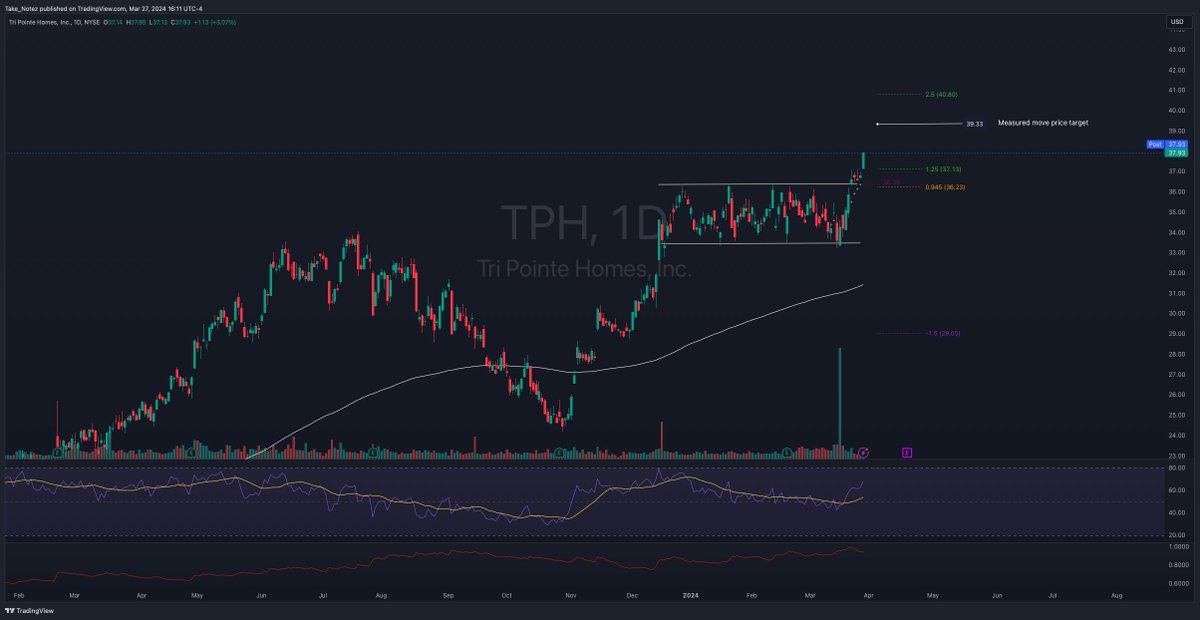Image resolution: width=1200 pixels, height=620 pixels.
Task: Select the 39.33 price target line
Action: (920, 124)
